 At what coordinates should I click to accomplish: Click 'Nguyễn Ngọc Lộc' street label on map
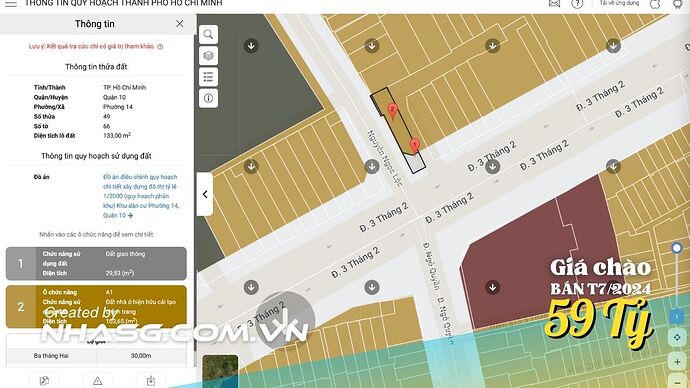pyautogui.click(x=385, y=158)
